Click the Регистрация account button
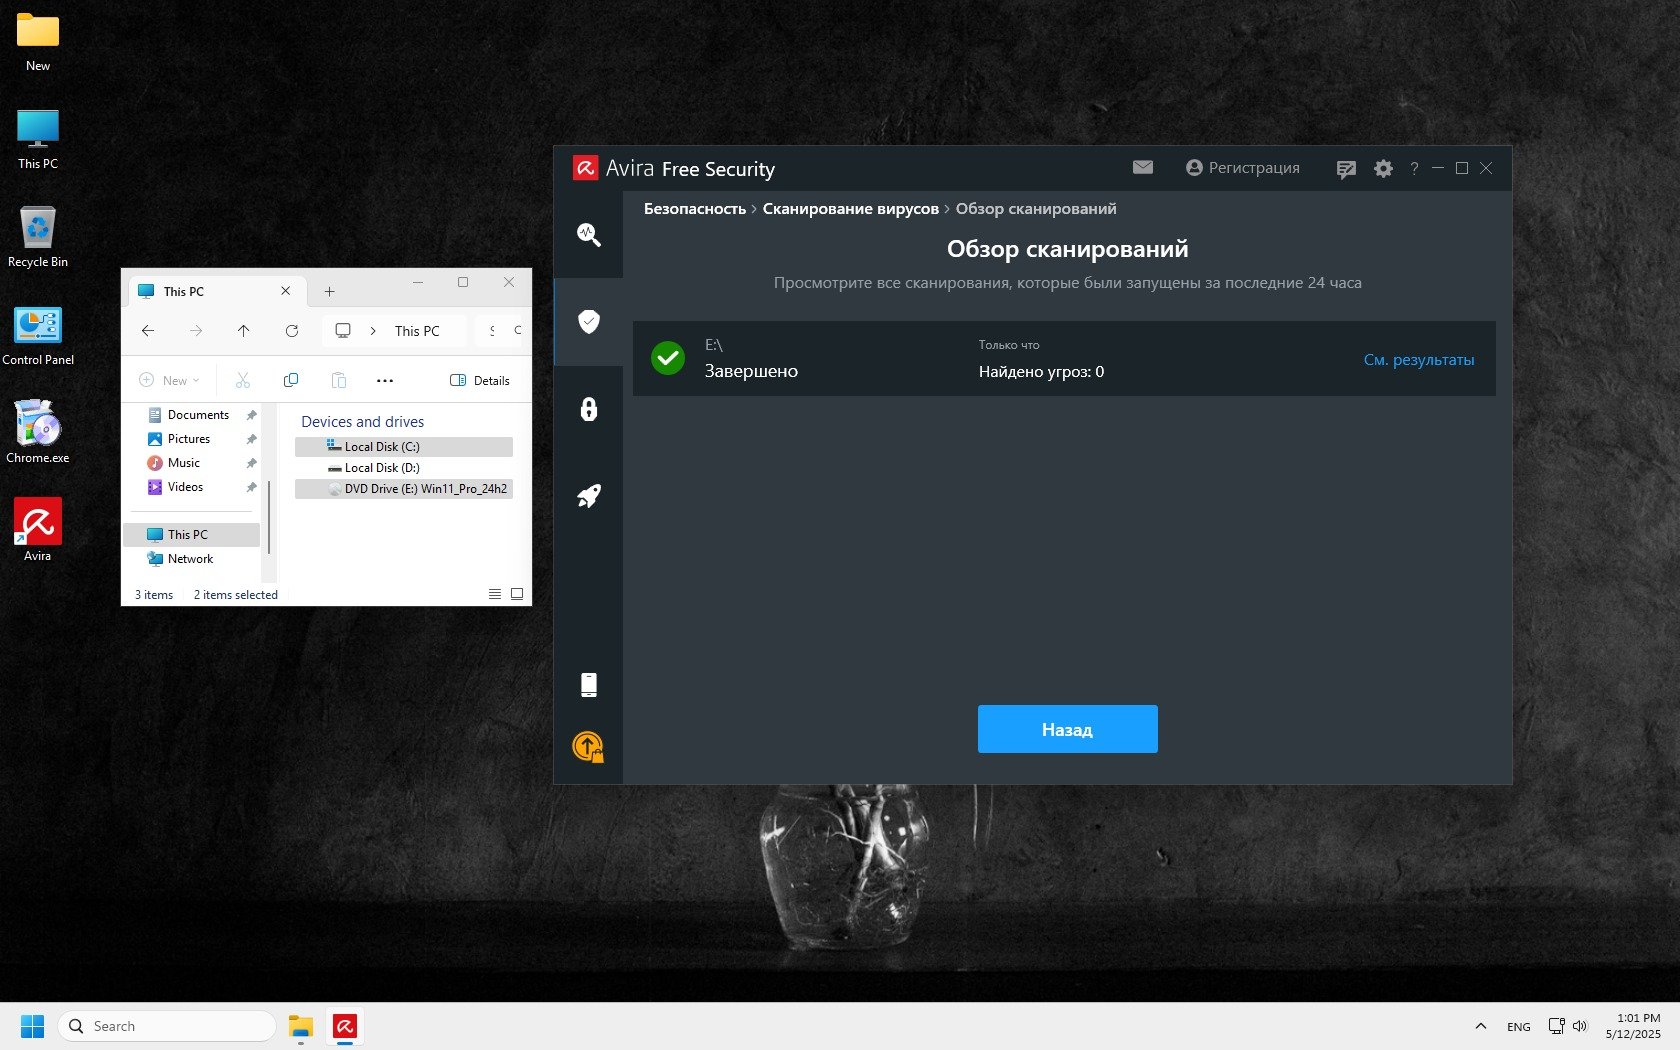This screenshot has width=1680, height=1050. [x=1243, y=168]
